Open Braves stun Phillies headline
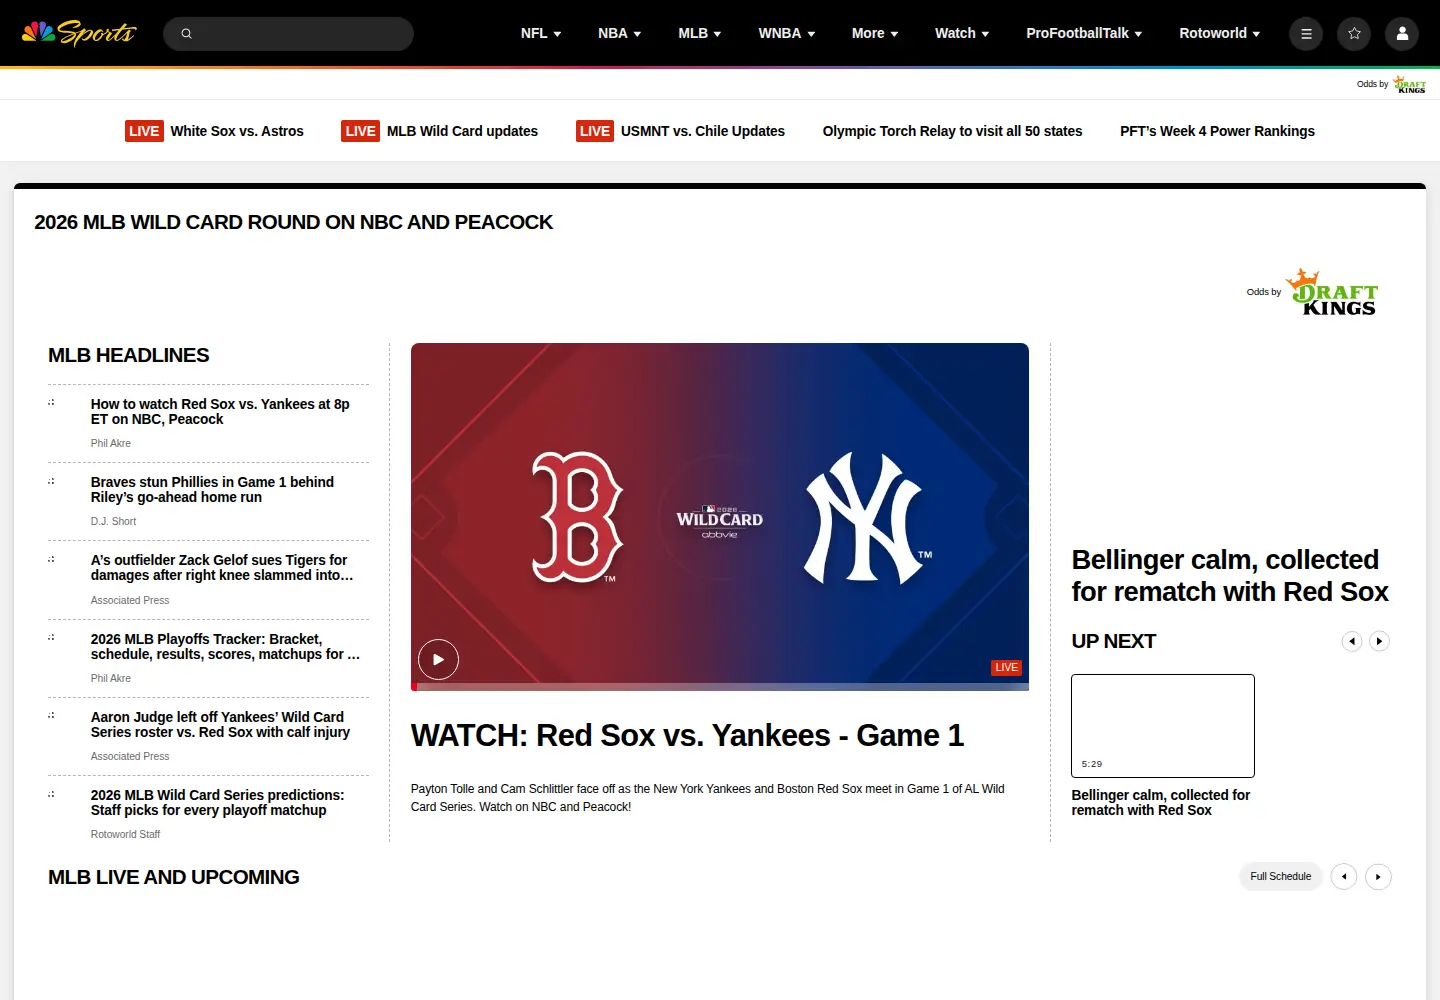This screenshot has height=1000, width=1440. [212, 490]
